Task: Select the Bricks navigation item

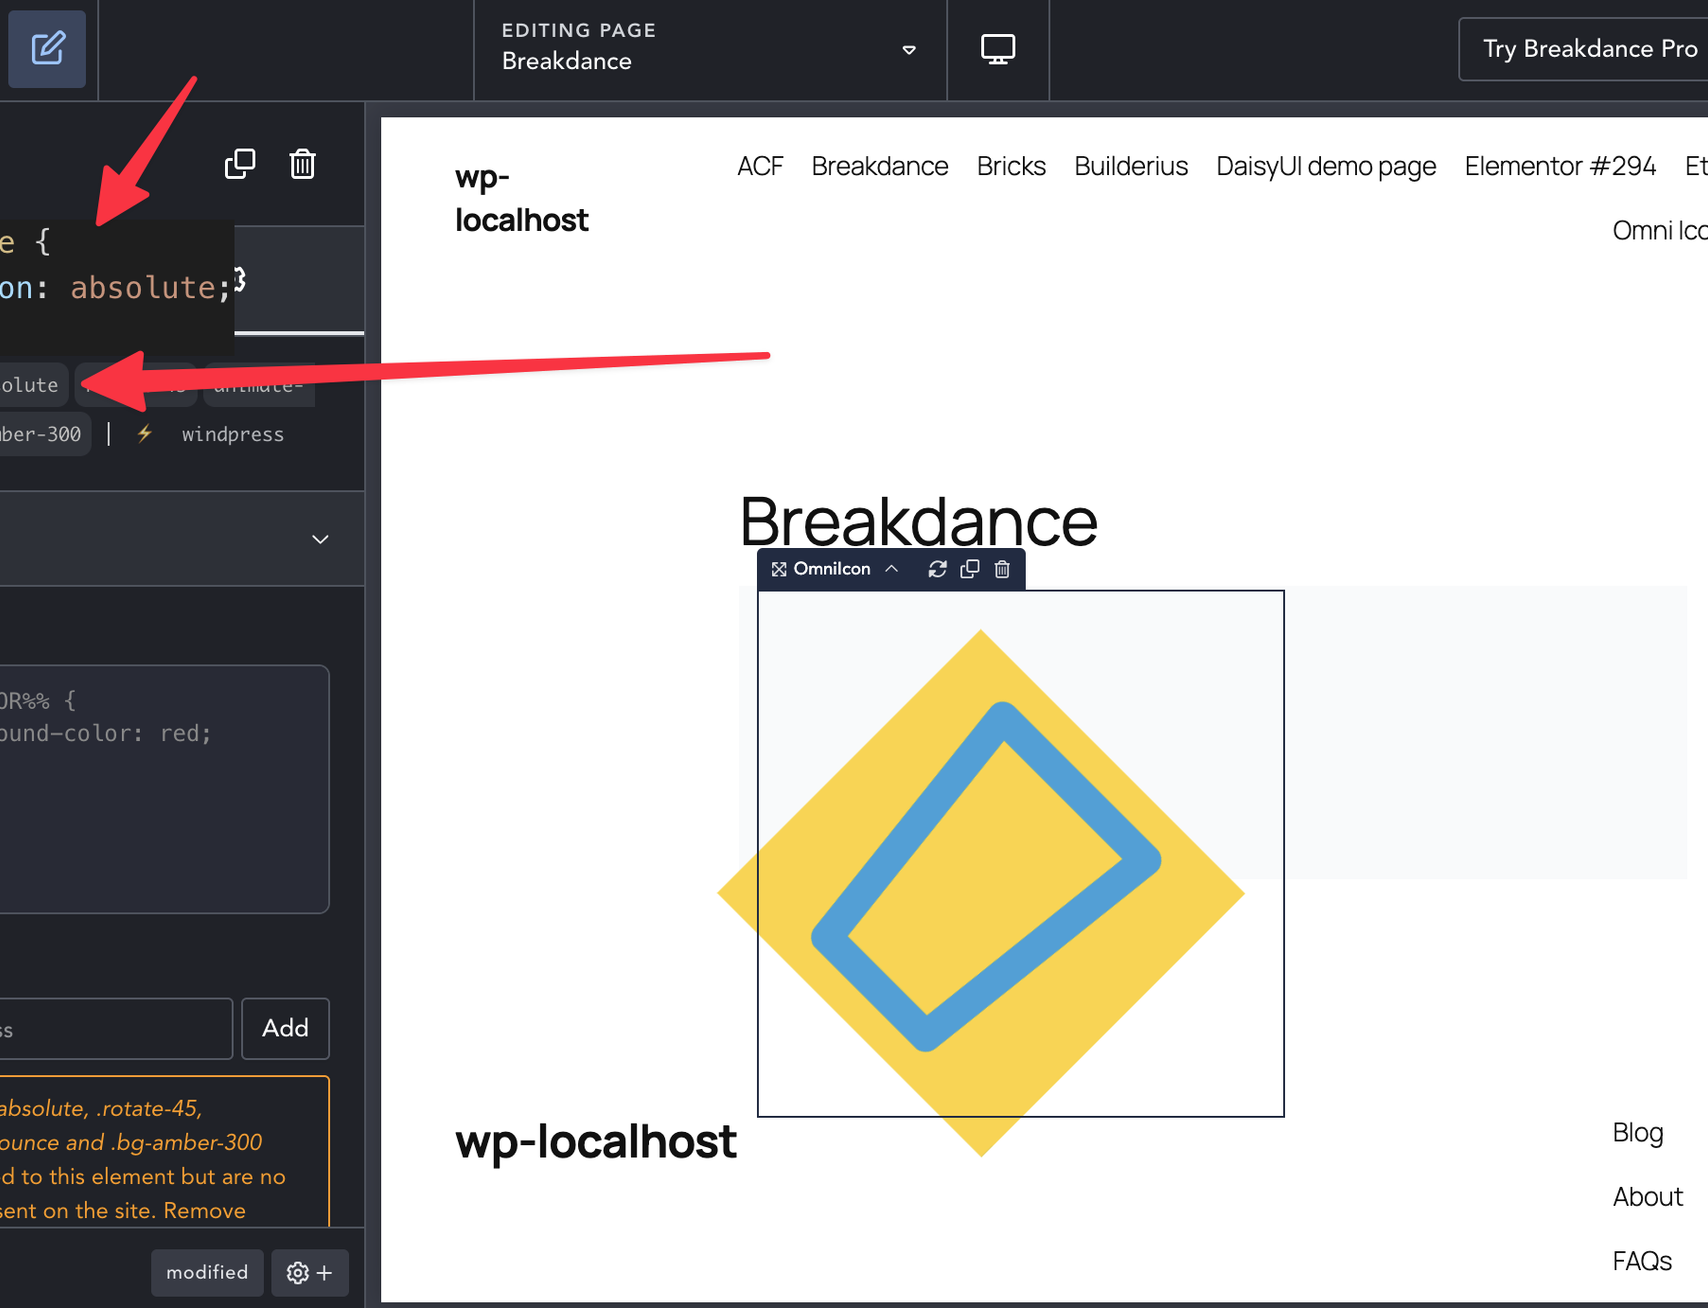Action: coord(1011,166)
